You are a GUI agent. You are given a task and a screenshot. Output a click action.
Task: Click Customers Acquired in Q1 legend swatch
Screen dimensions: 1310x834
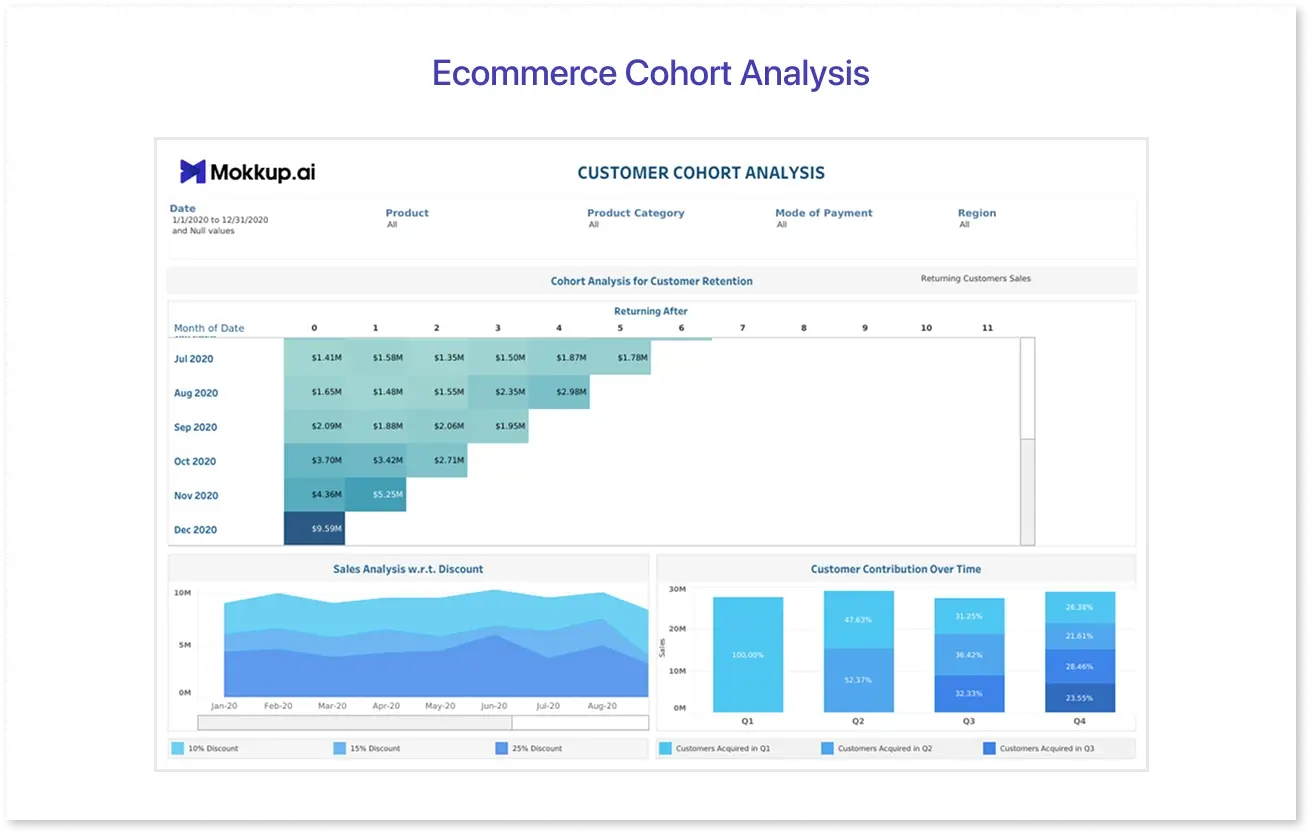point(665,748)
